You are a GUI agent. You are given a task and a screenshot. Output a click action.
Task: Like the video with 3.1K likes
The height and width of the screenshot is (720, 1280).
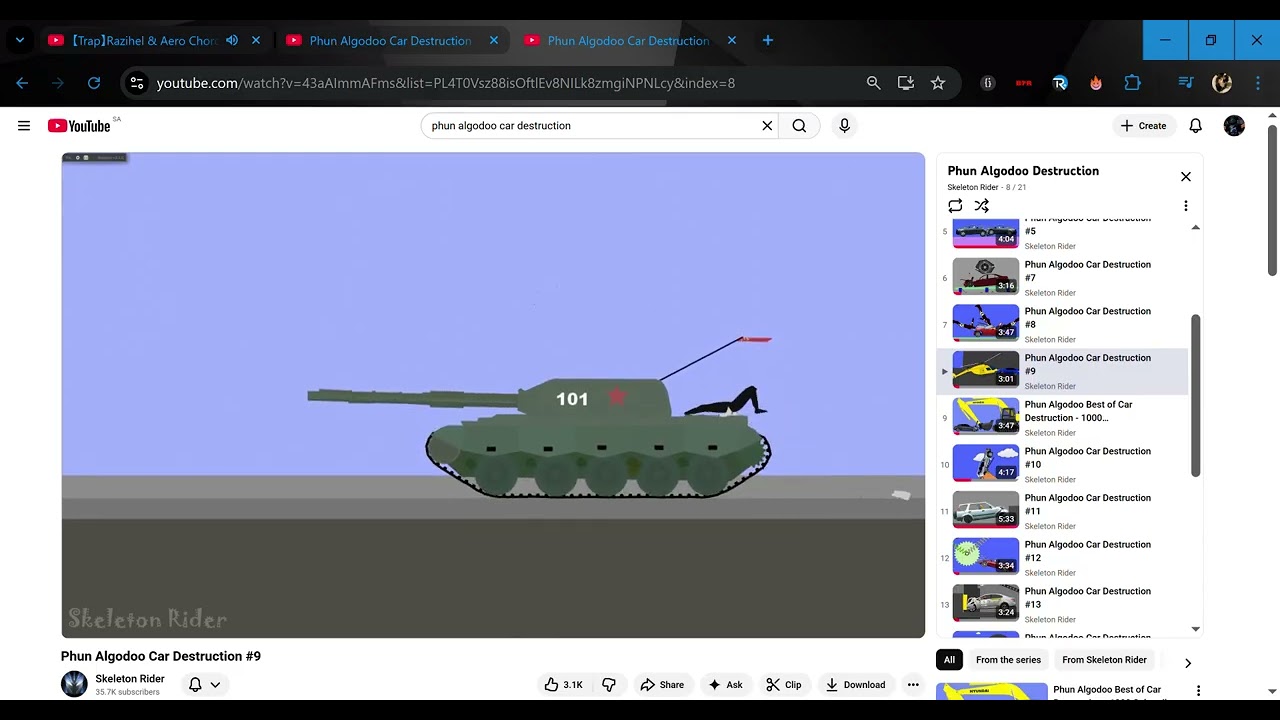pyautogui.click(x=563, y=685)
